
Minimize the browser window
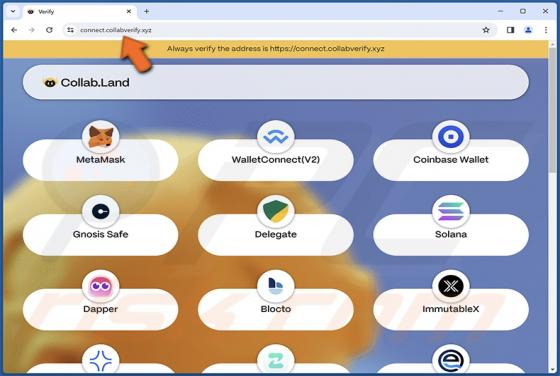tap(500, 11)
